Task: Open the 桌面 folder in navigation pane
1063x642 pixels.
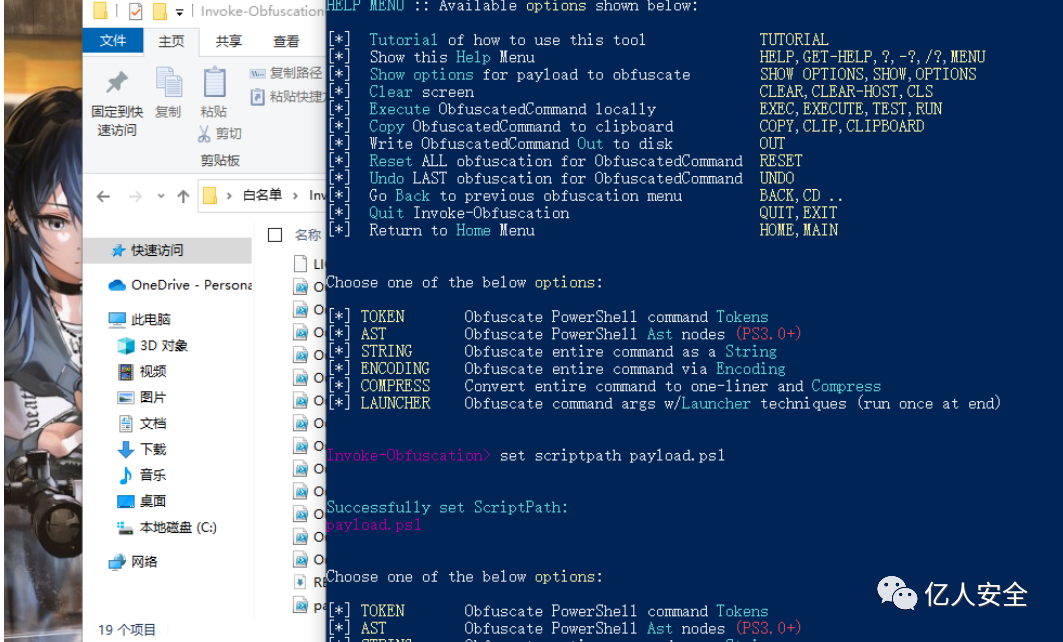Action: (142, 502)
